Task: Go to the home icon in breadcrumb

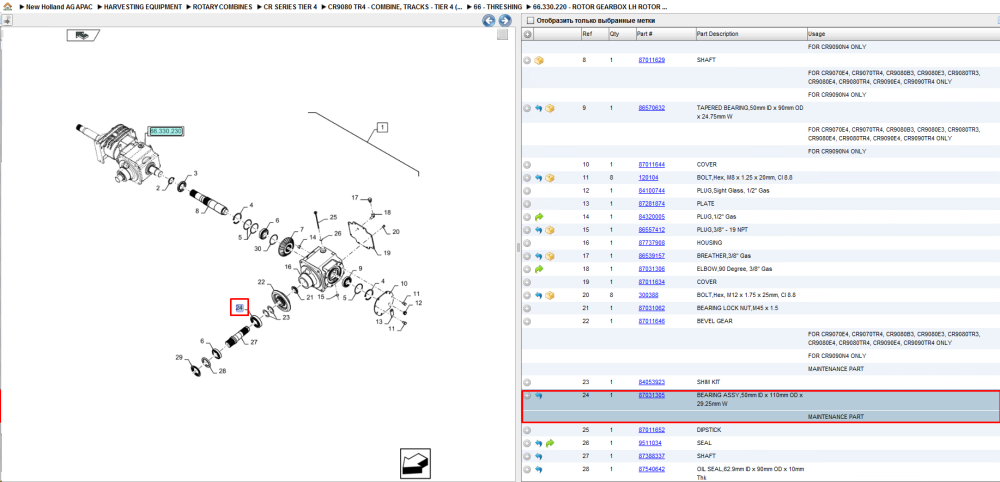Action: pyautogui.click(x=7, y=6)
